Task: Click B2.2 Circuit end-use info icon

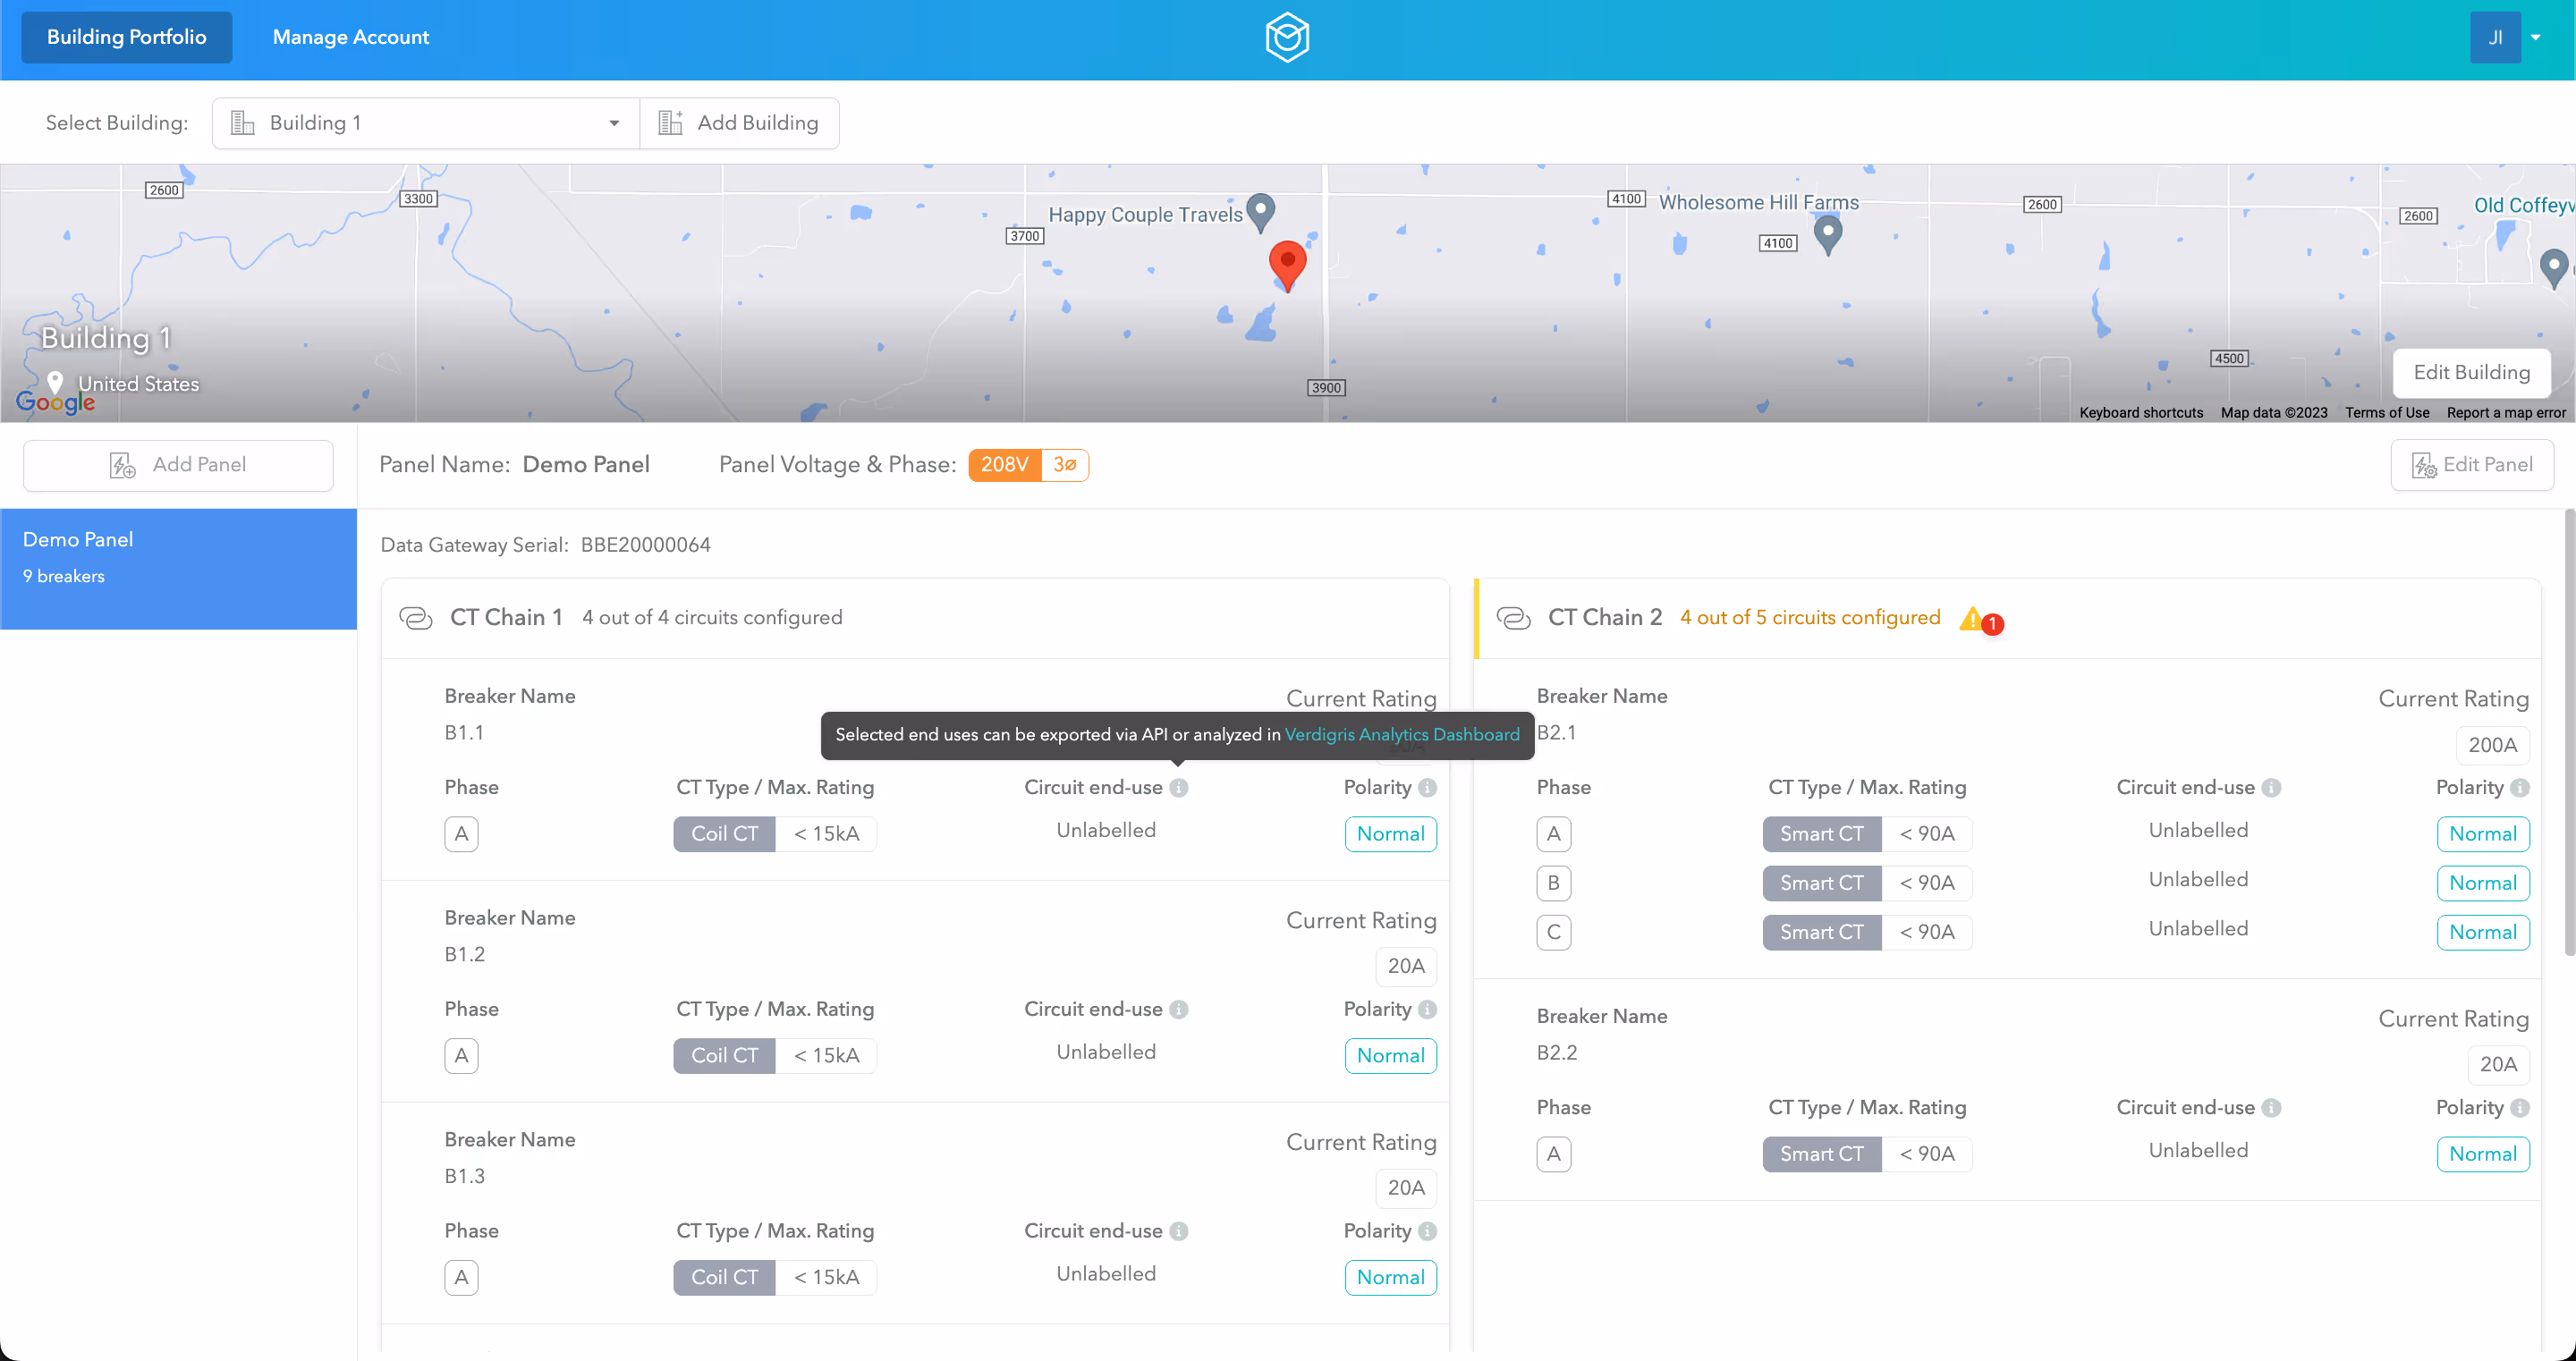Action: [2271, 1108]
